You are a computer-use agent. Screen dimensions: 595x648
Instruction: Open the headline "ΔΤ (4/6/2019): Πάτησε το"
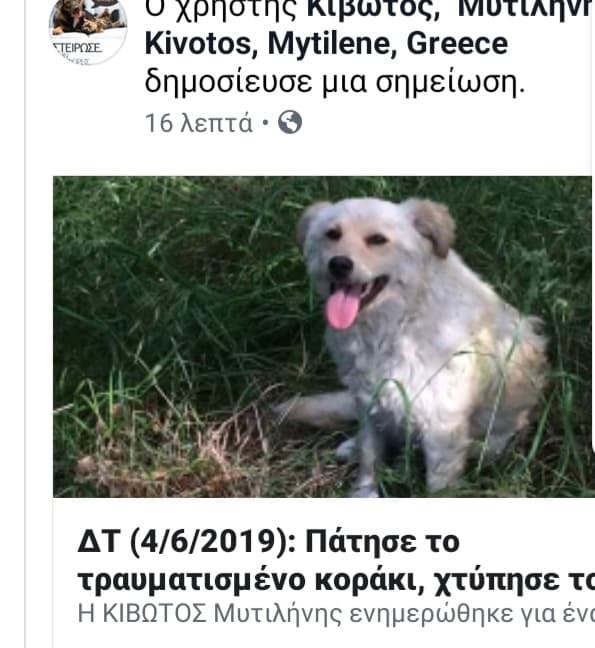coord(268,542)
